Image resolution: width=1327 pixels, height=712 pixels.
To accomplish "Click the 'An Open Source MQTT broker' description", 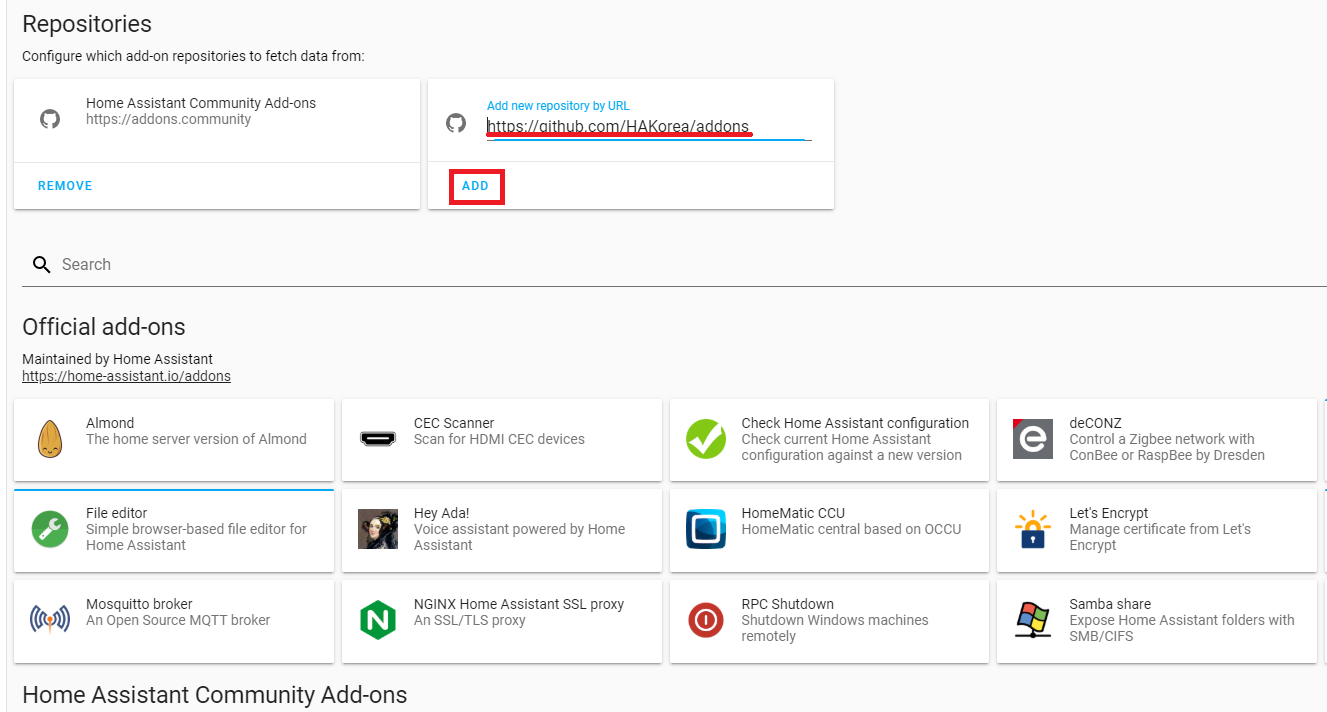I will (x=178, y=620).
